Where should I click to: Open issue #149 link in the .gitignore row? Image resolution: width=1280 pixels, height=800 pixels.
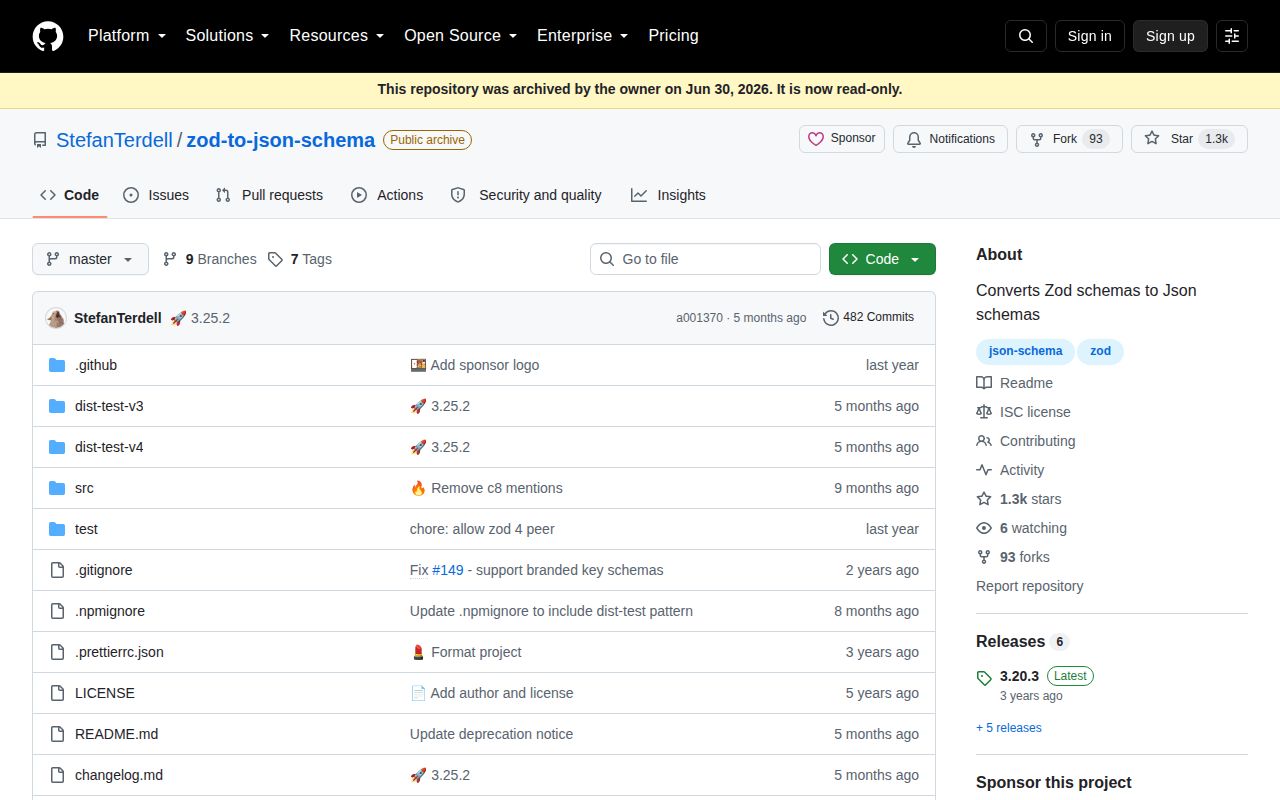[448, 570]
